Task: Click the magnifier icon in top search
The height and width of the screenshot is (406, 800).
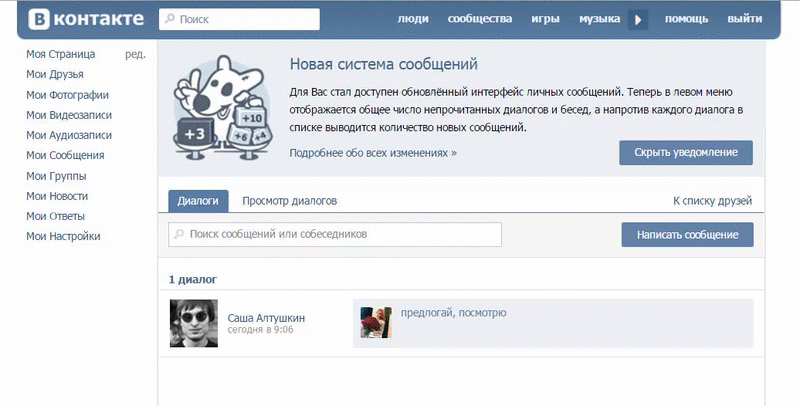Action: 169,19
